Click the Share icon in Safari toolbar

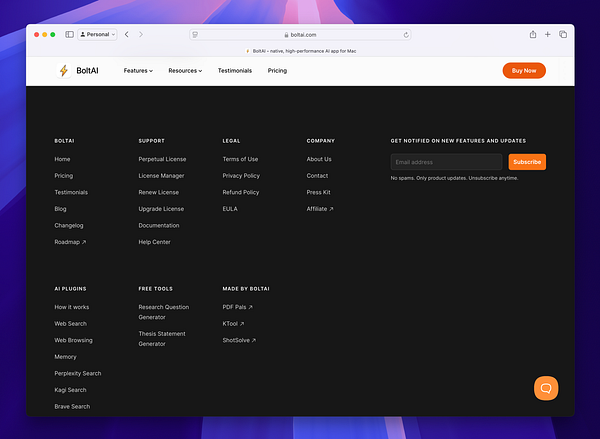tap(533, 34)
